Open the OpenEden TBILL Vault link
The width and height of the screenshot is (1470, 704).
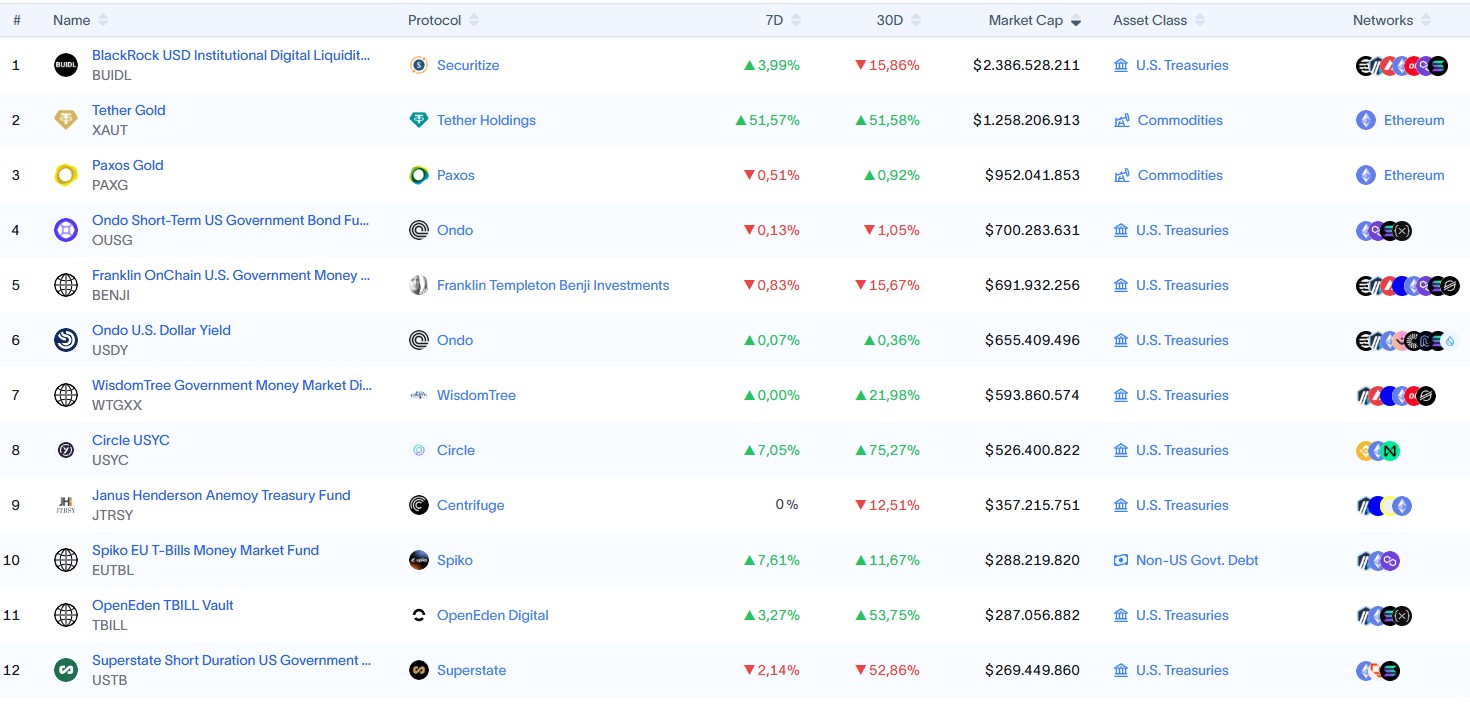[x=163, y=606]
